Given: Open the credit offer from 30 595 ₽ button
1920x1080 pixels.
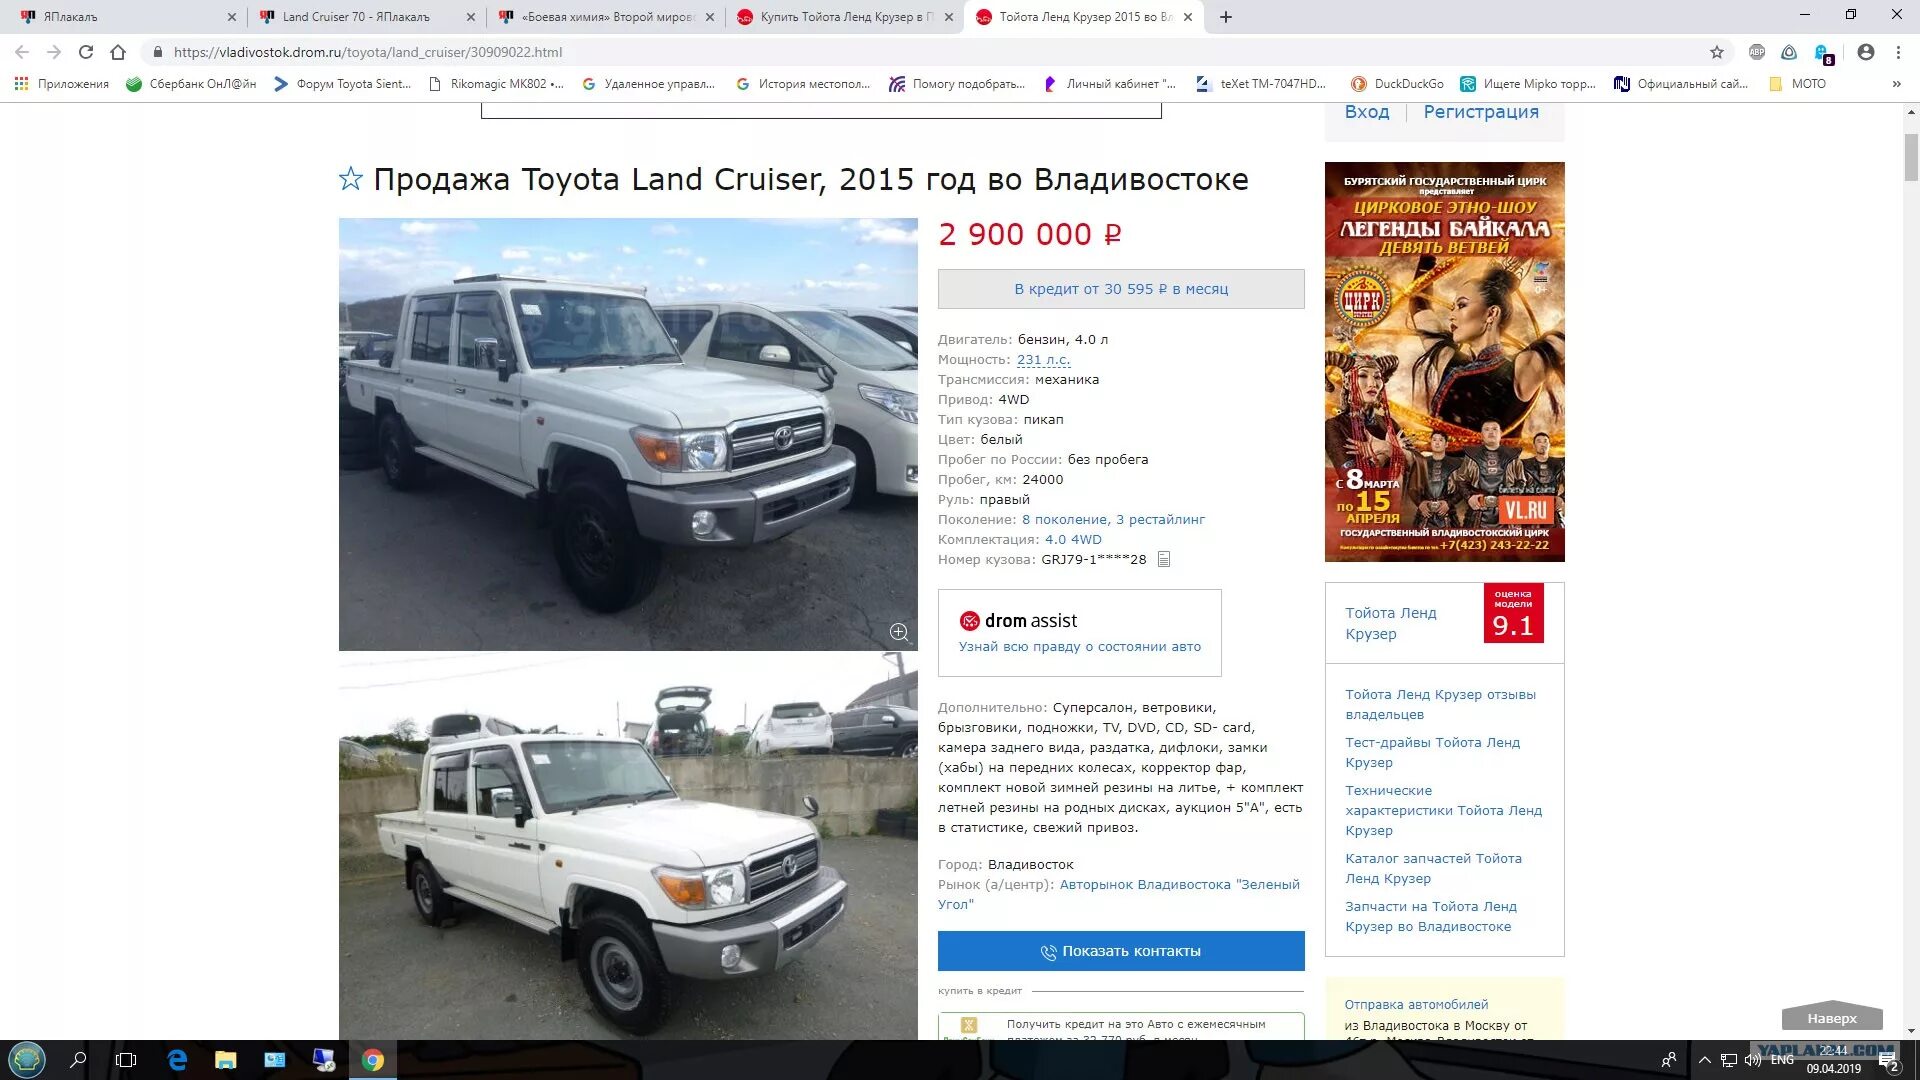Looking at the screenshot, I should pos(1121,289).
